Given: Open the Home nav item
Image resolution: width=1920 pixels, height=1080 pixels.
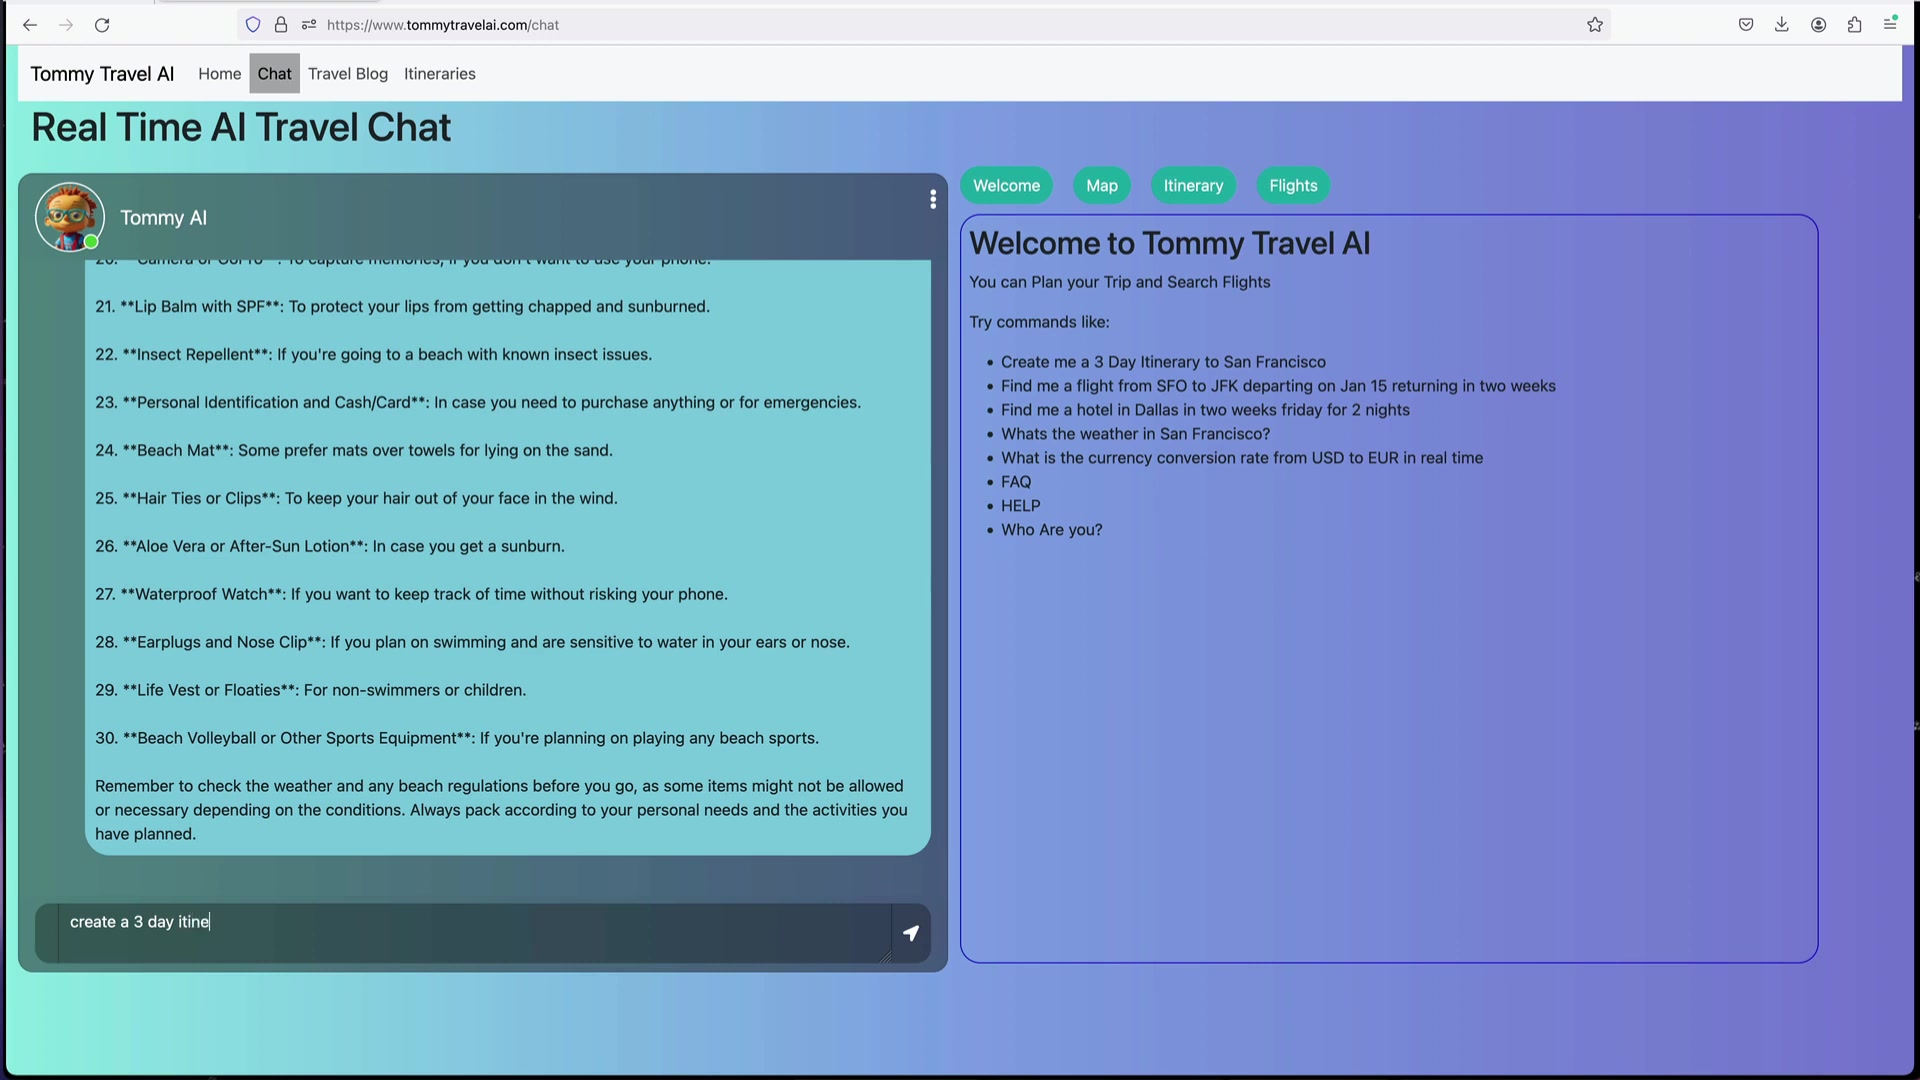Looking at the screenshot, I should [x=219, y=74].
